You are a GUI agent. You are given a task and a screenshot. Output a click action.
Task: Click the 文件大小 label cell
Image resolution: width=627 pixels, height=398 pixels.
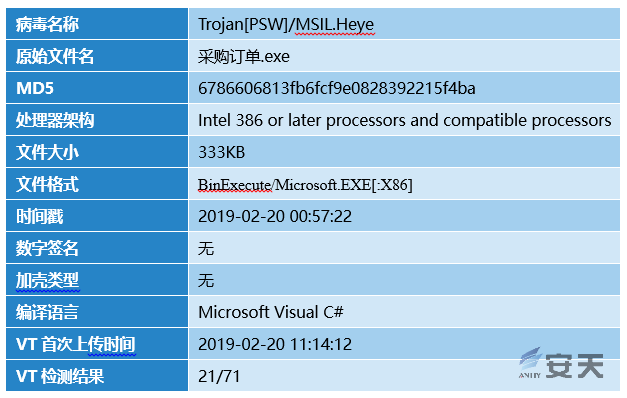(x=97, y=152)
